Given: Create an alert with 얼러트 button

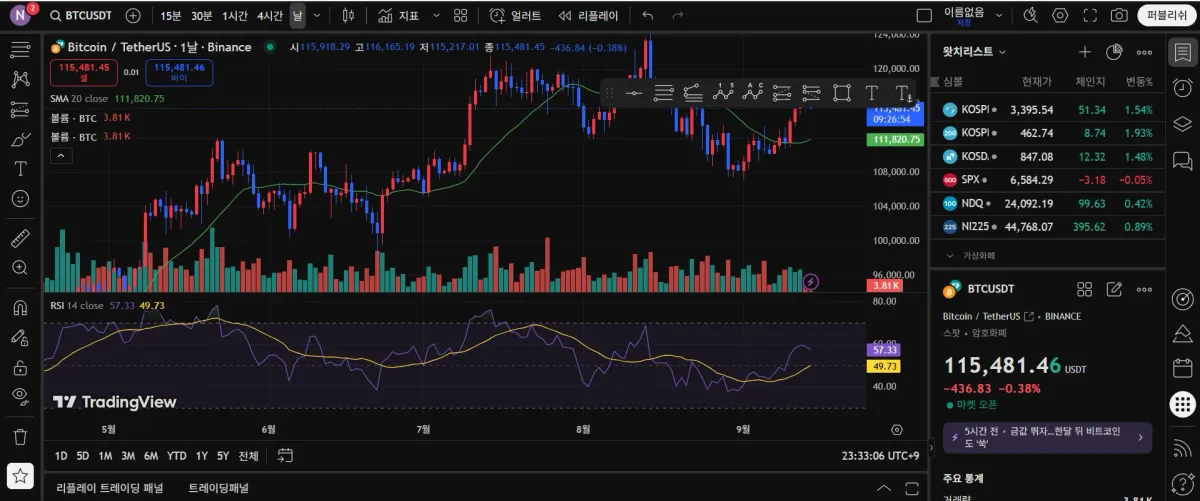Looking at the screenshot, I should [516, 16].
